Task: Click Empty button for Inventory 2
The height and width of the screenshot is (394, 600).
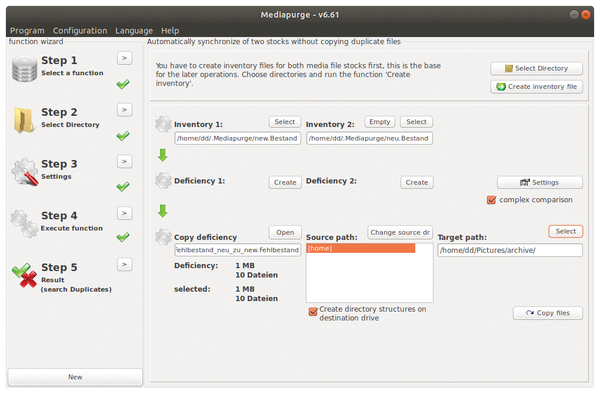Action: 380,122
